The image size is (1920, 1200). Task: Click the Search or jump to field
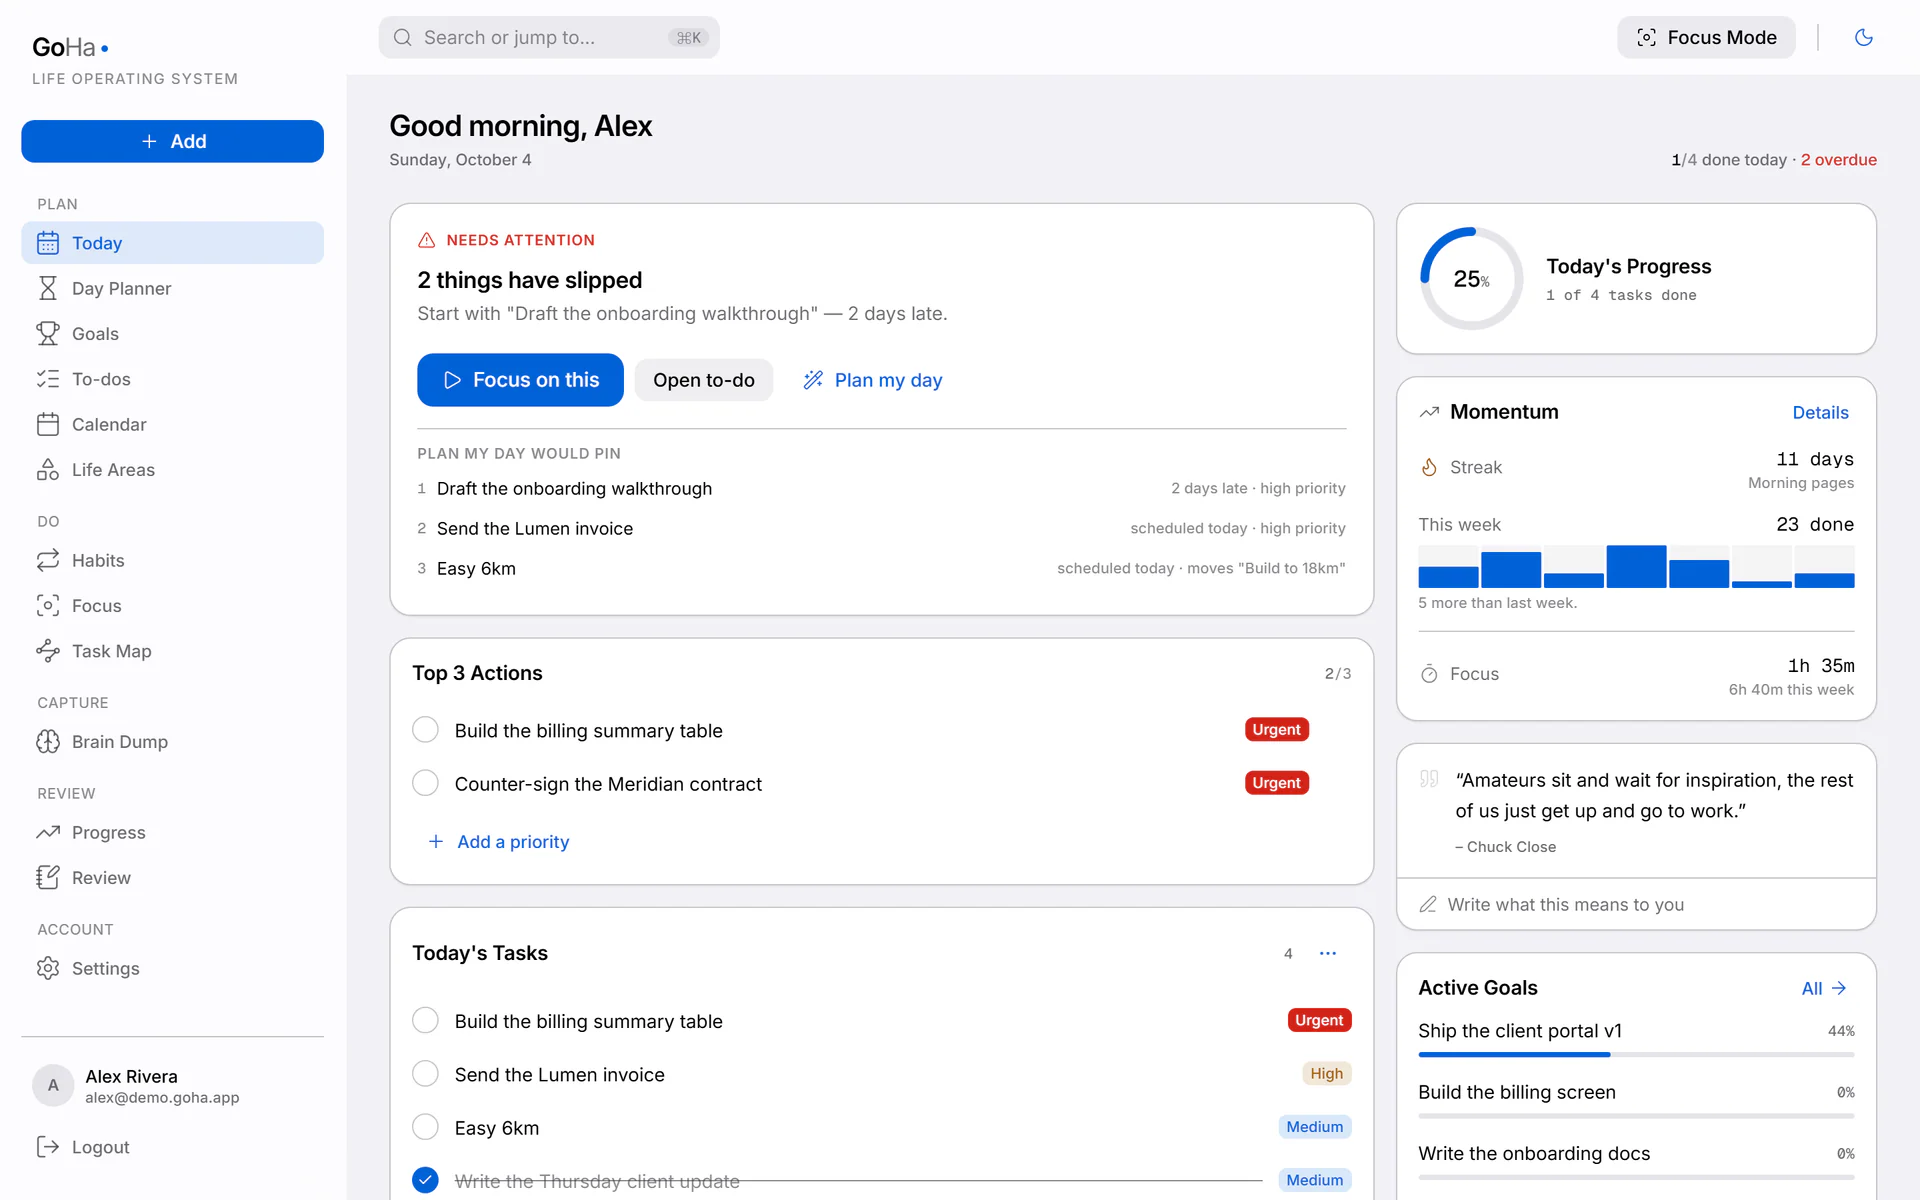pos(549,37)
